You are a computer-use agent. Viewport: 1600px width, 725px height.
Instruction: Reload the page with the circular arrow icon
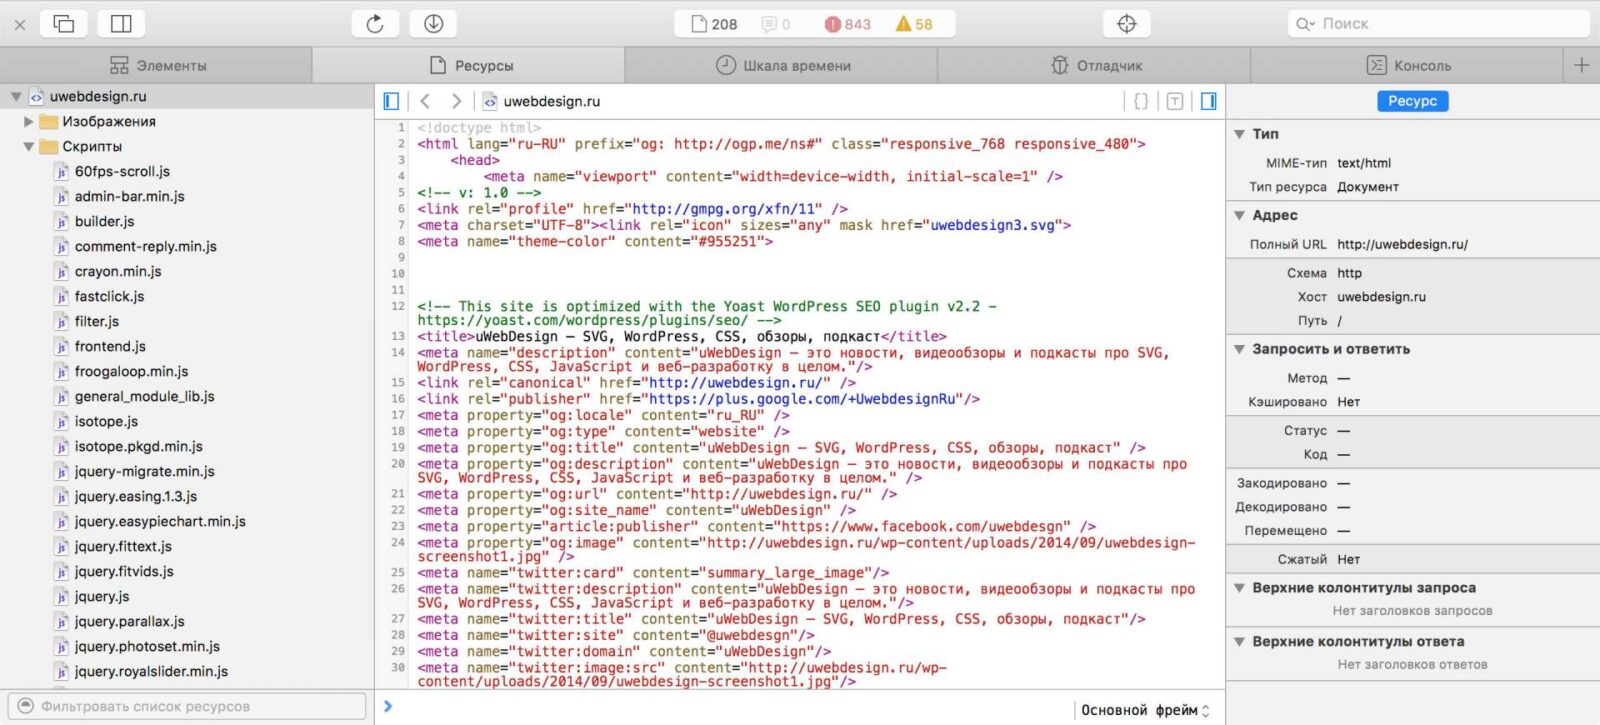coord(375,24)
